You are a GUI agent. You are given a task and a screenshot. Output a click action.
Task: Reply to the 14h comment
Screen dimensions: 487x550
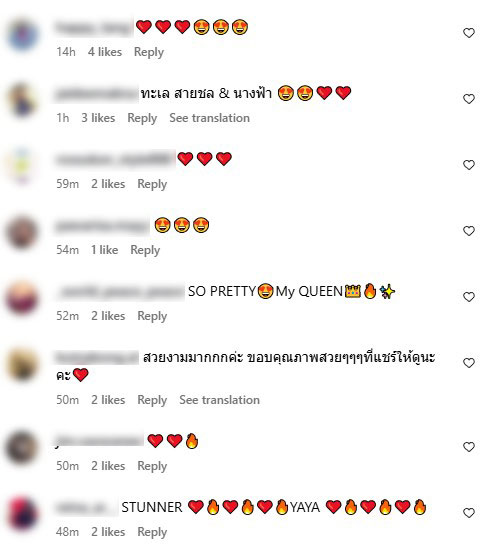(x=149, y=52)
